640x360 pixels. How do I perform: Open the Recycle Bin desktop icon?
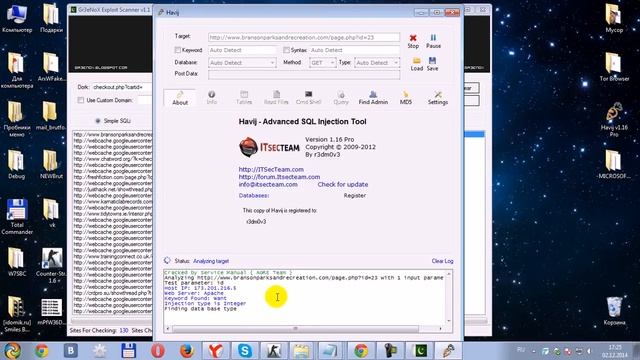pos(614,311)
